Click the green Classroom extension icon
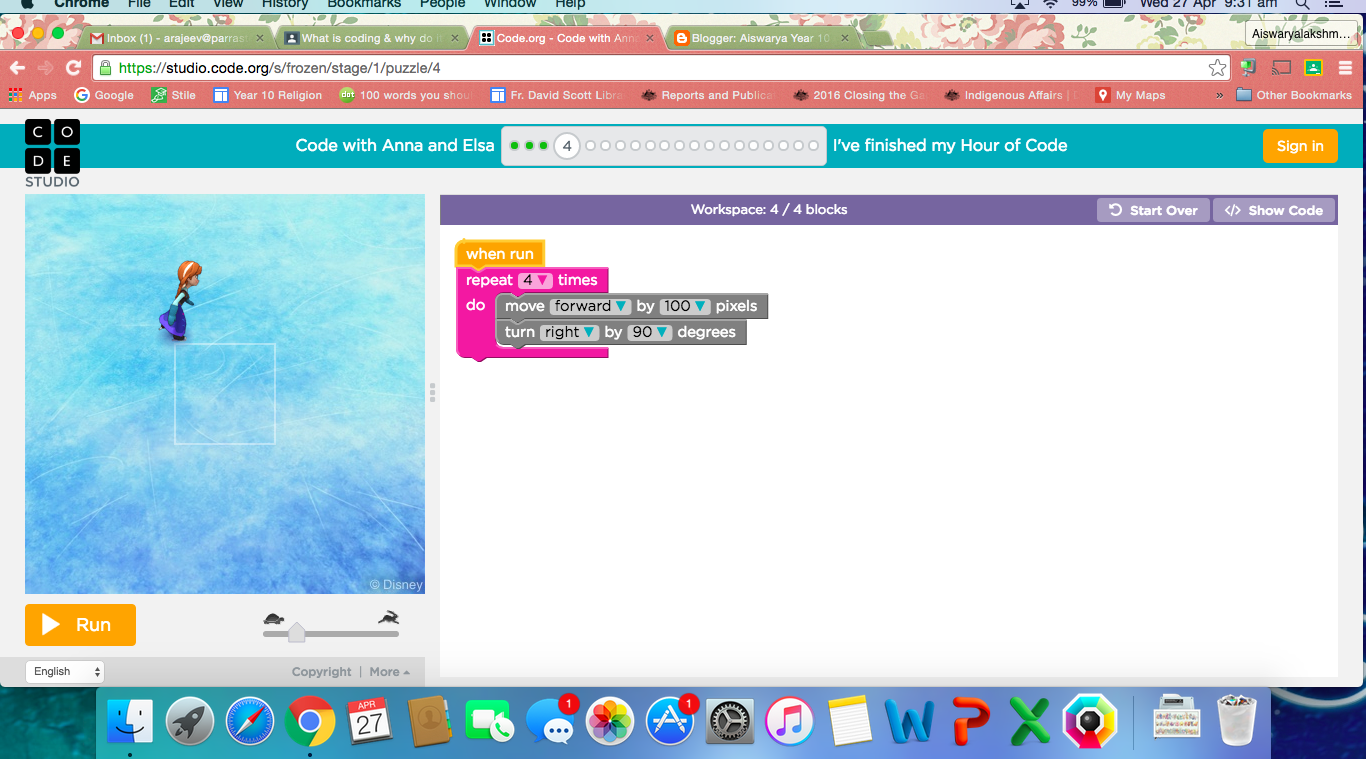 click(1313, 68)
